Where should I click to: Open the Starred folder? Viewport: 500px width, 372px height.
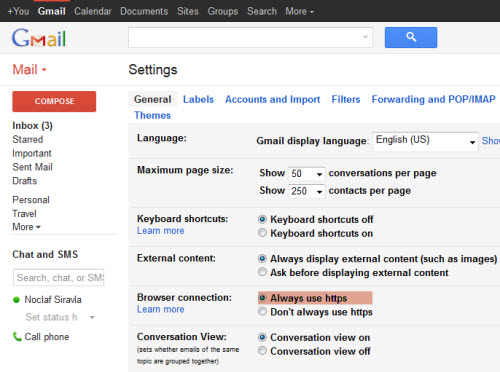[x=28, y=139]
